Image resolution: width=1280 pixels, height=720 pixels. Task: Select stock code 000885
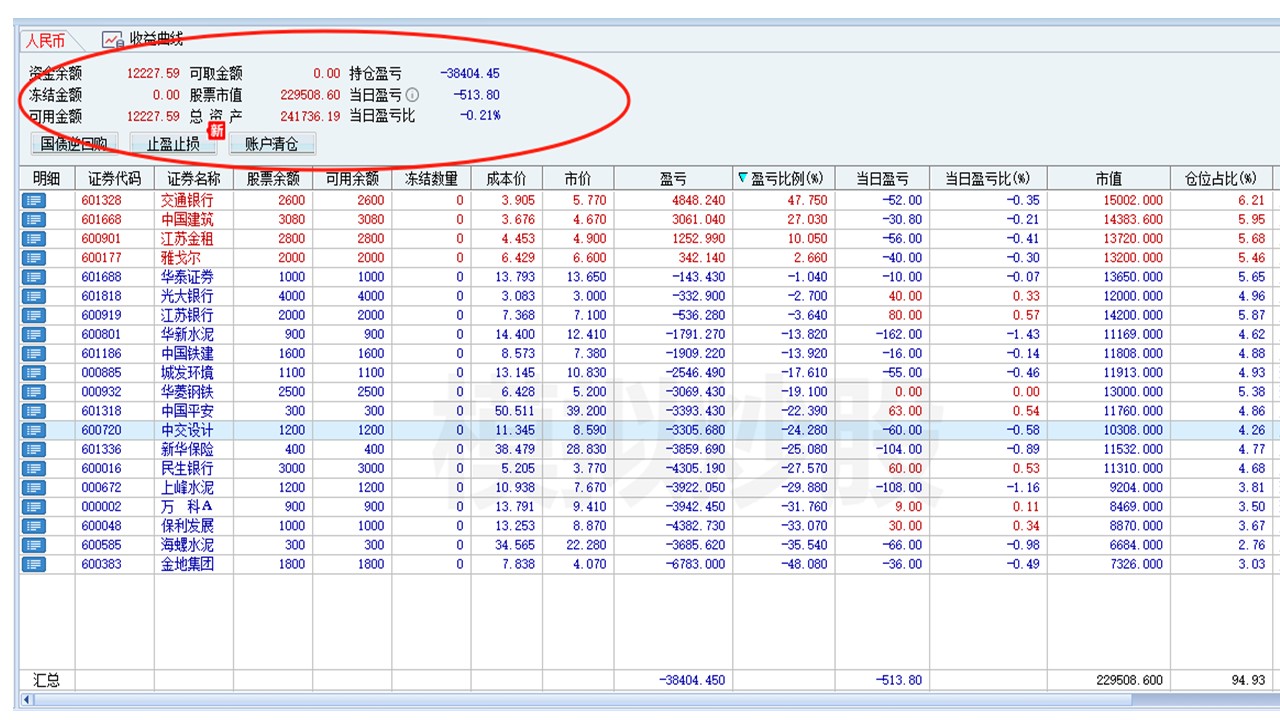pyautogui.click(x=101, y=373)
